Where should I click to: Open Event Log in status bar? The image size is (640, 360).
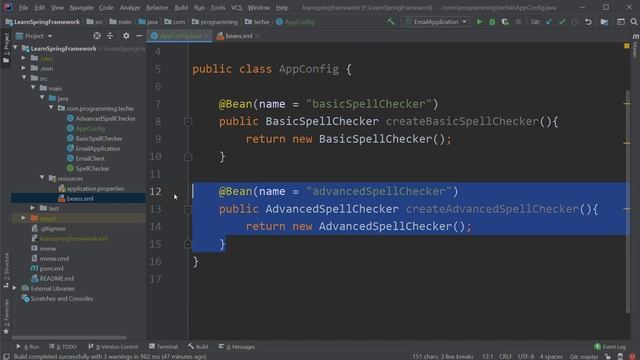pos(610,347)
